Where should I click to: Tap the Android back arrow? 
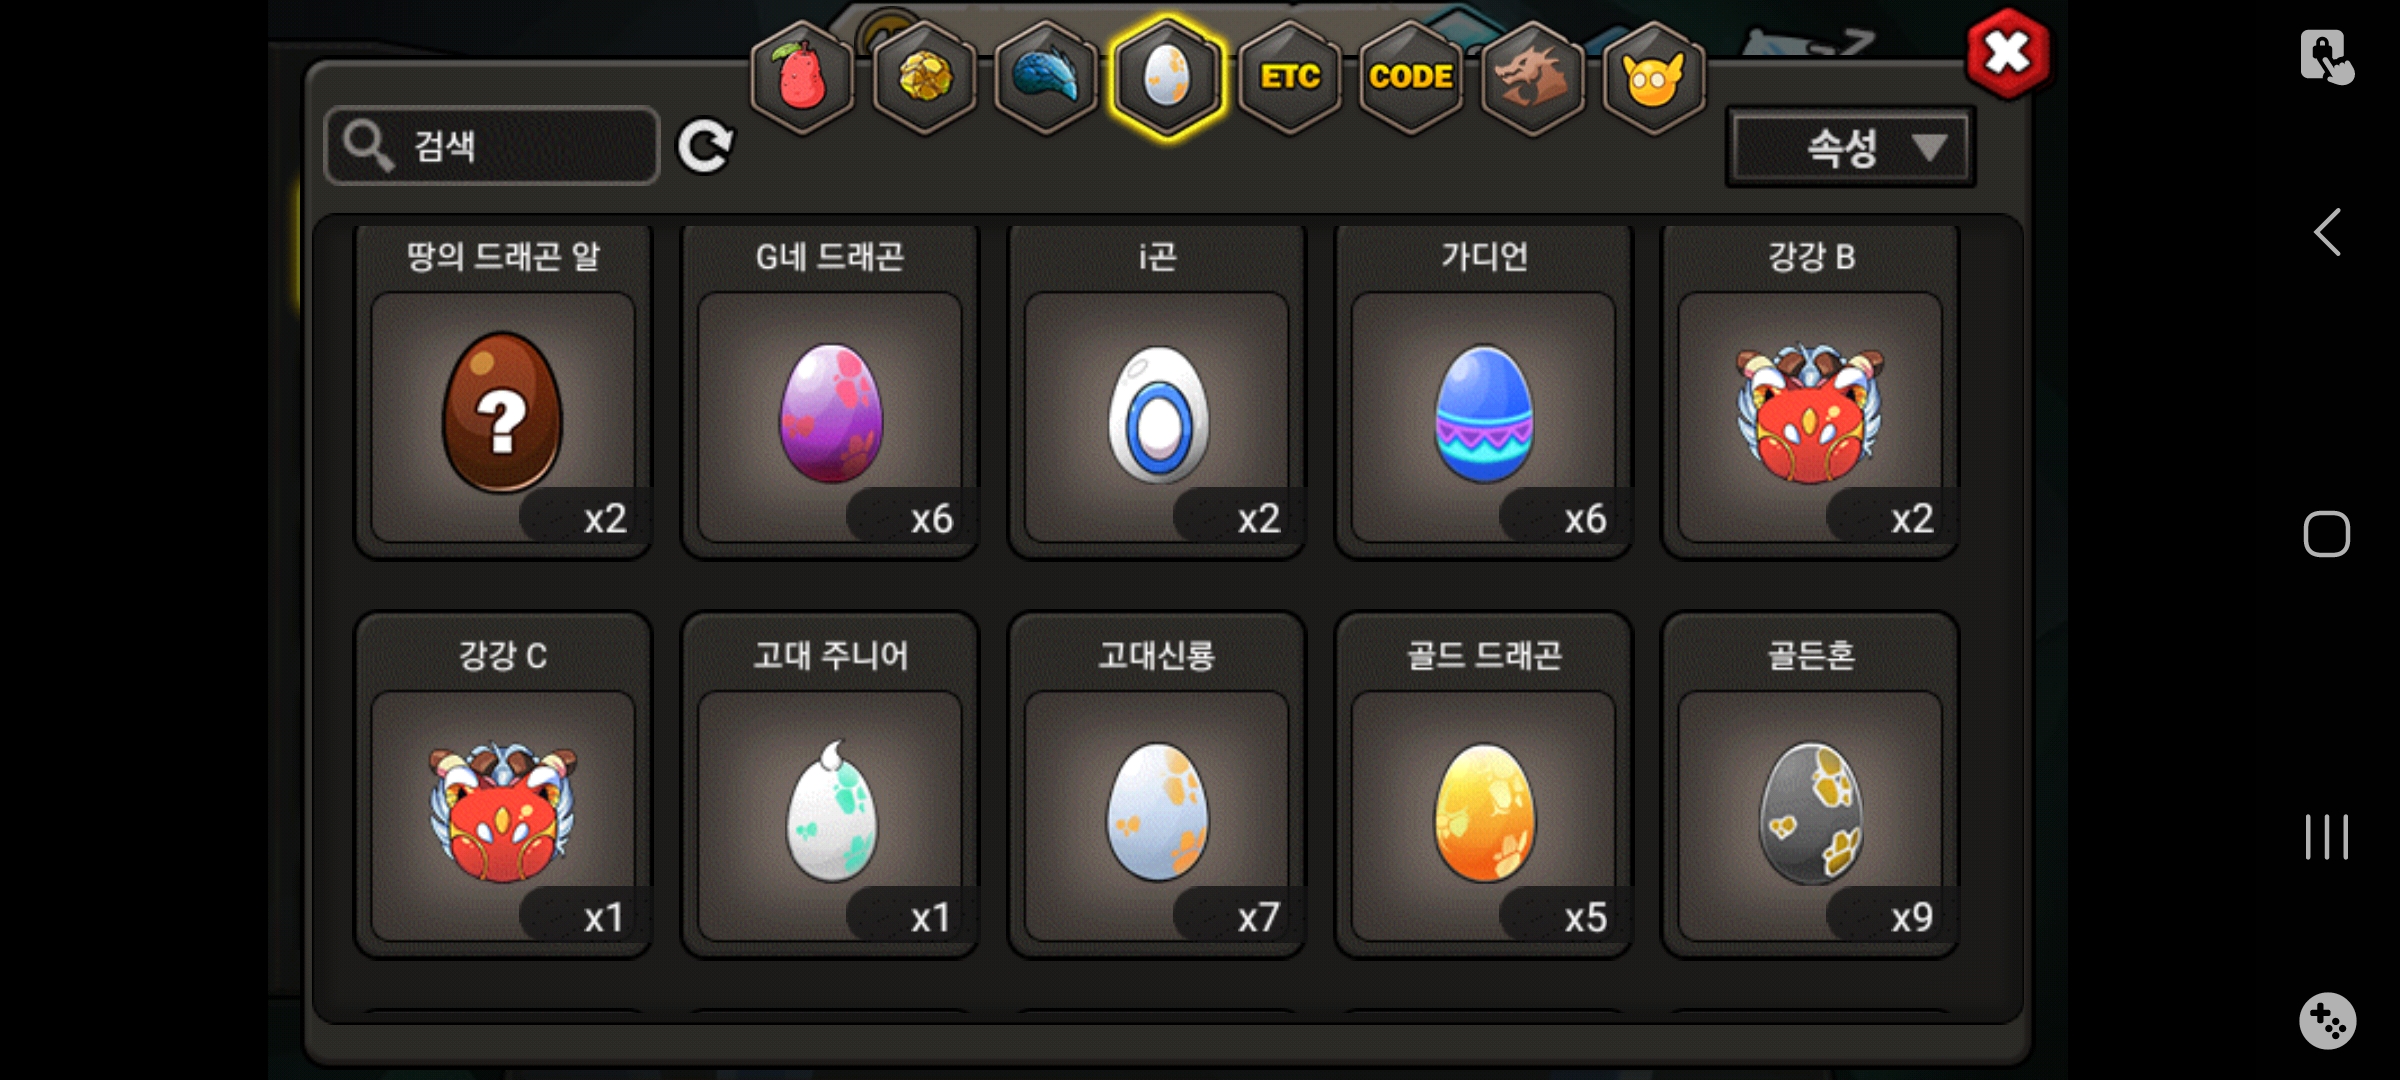(2327, 233)
